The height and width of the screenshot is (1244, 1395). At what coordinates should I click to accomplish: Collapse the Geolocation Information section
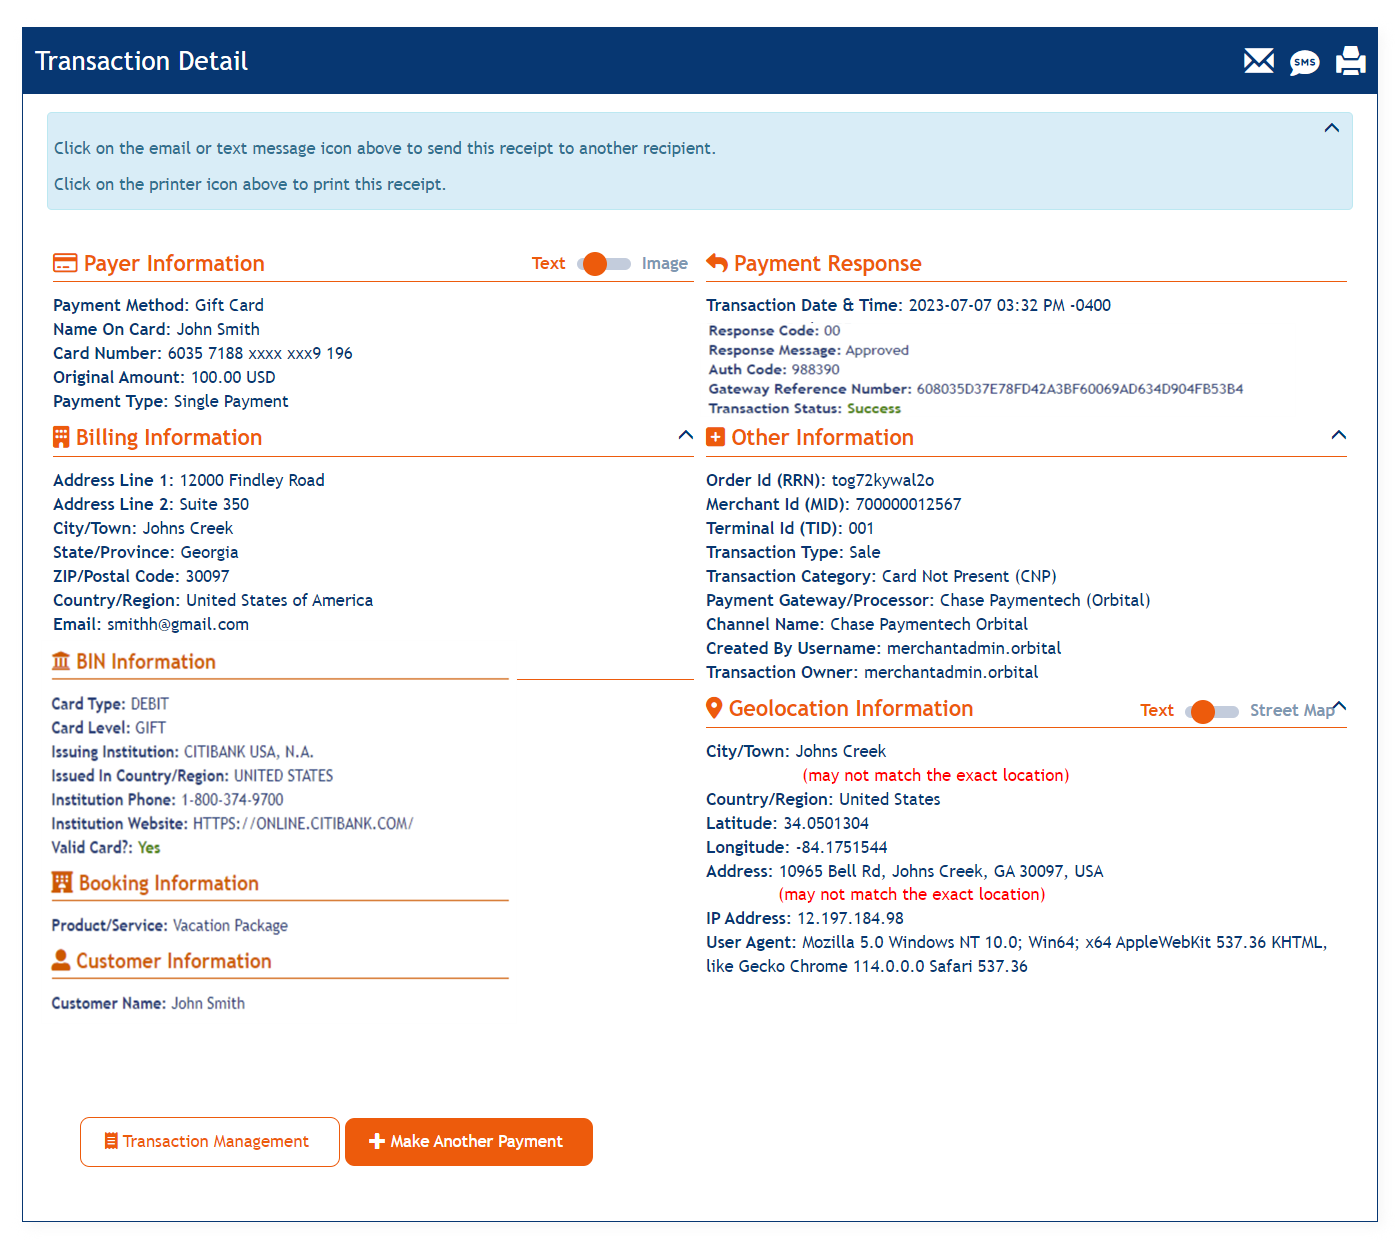pyautogui.click(x=1340, y=706)
